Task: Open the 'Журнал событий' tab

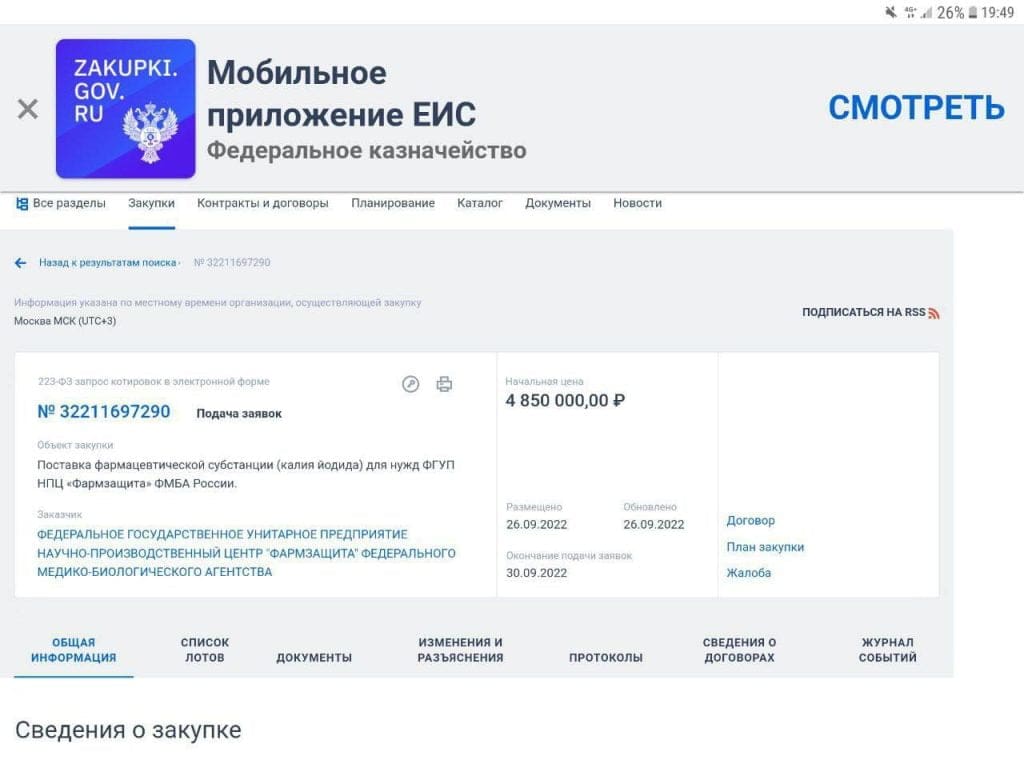Action: 888,650
